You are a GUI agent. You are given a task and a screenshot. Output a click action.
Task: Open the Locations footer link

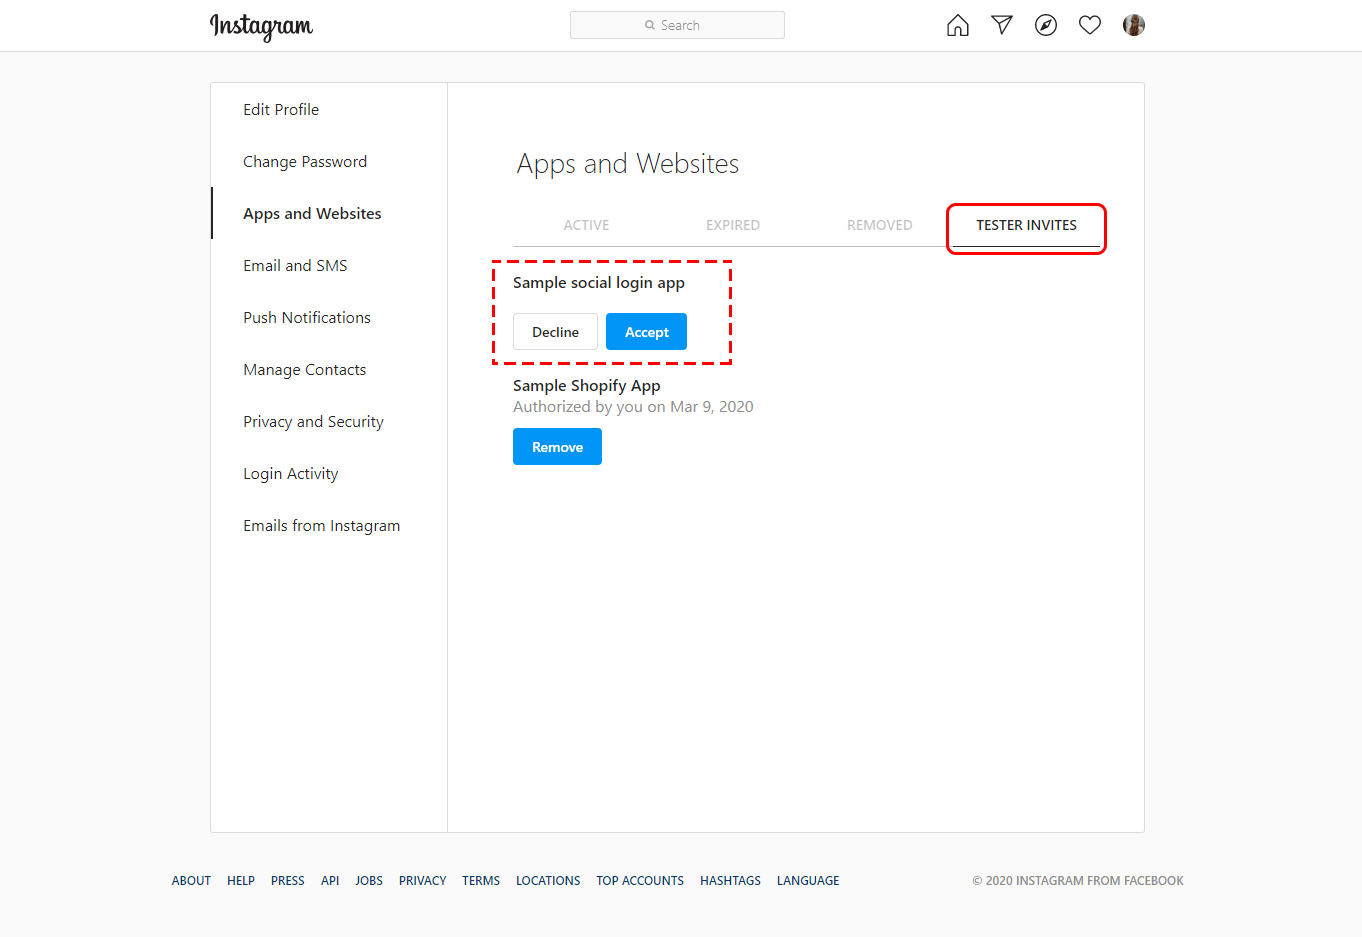point(548,881)
